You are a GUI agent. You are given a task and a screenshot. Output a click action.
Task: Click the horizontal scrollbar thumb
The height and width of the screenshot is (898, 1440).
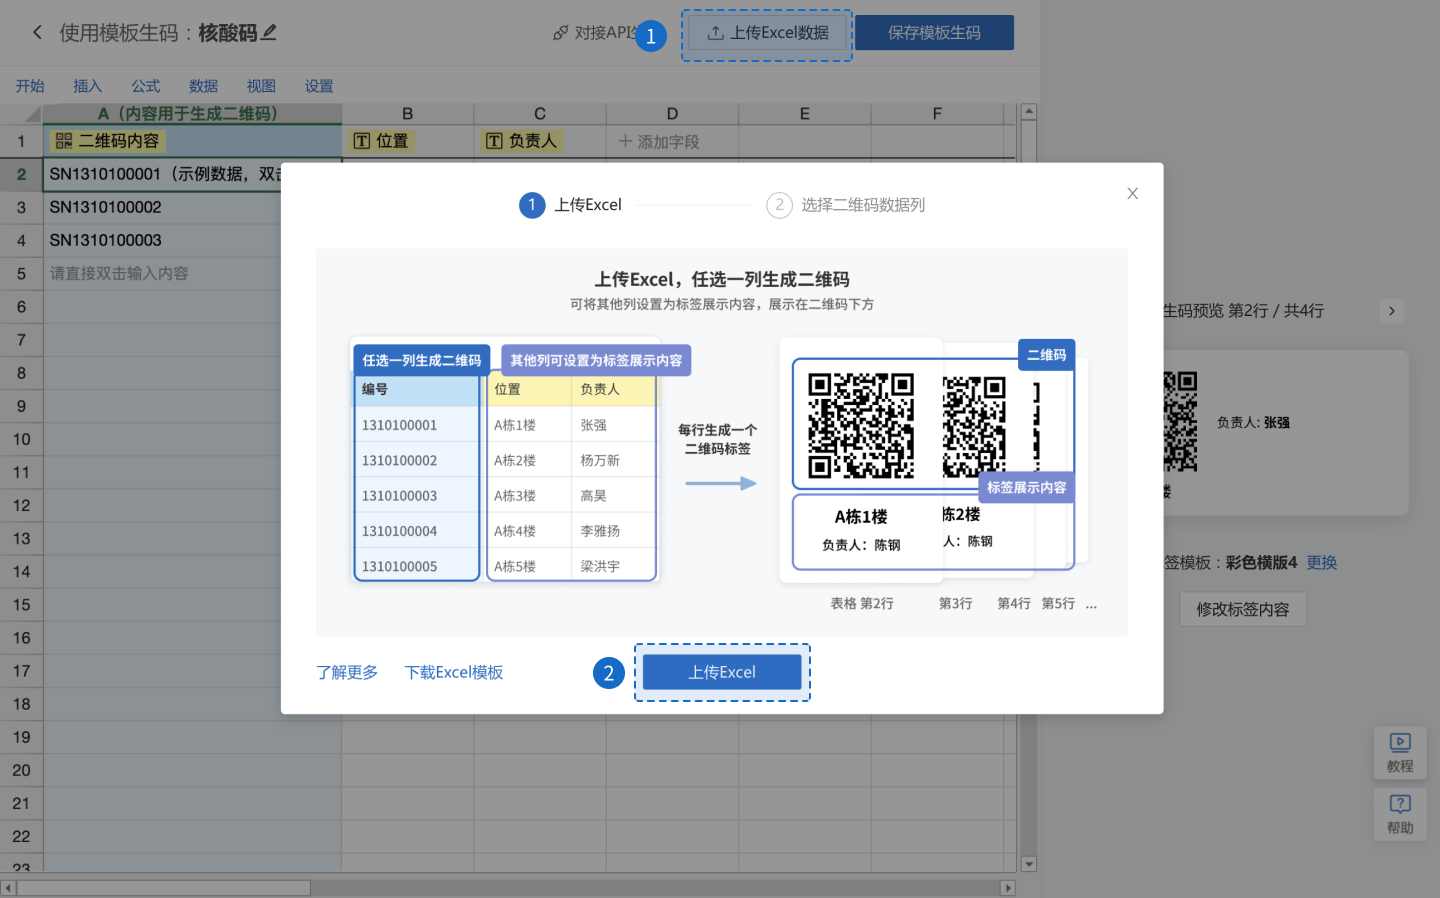(164, 888)
